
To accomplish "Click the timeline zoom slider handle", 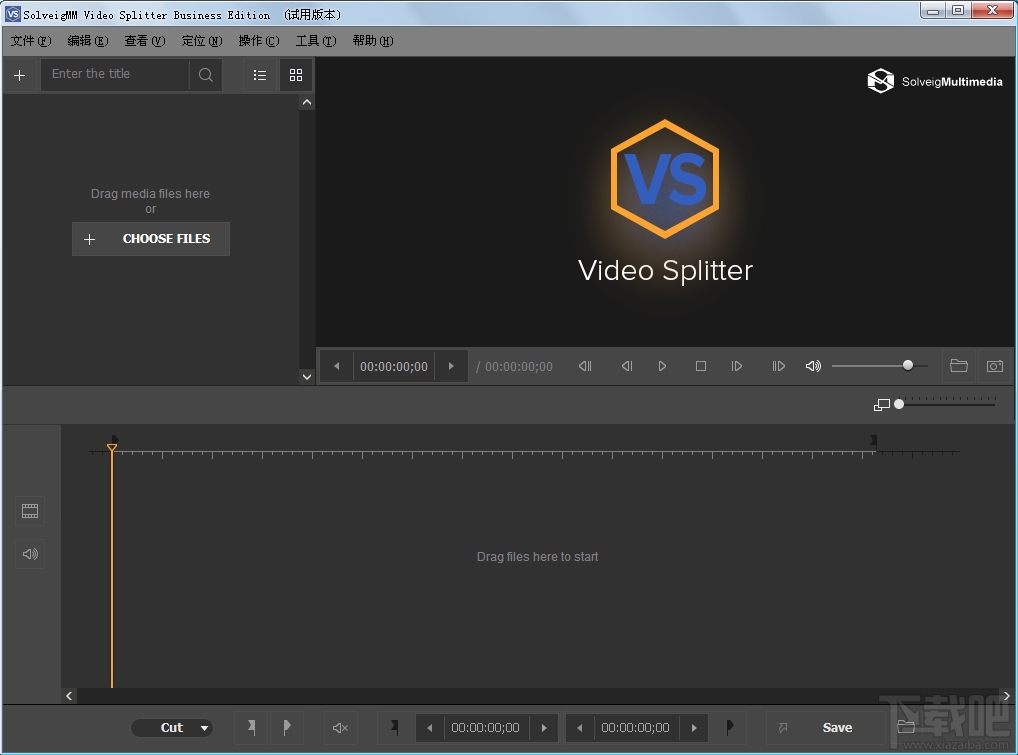I will [x=899, y=404].
